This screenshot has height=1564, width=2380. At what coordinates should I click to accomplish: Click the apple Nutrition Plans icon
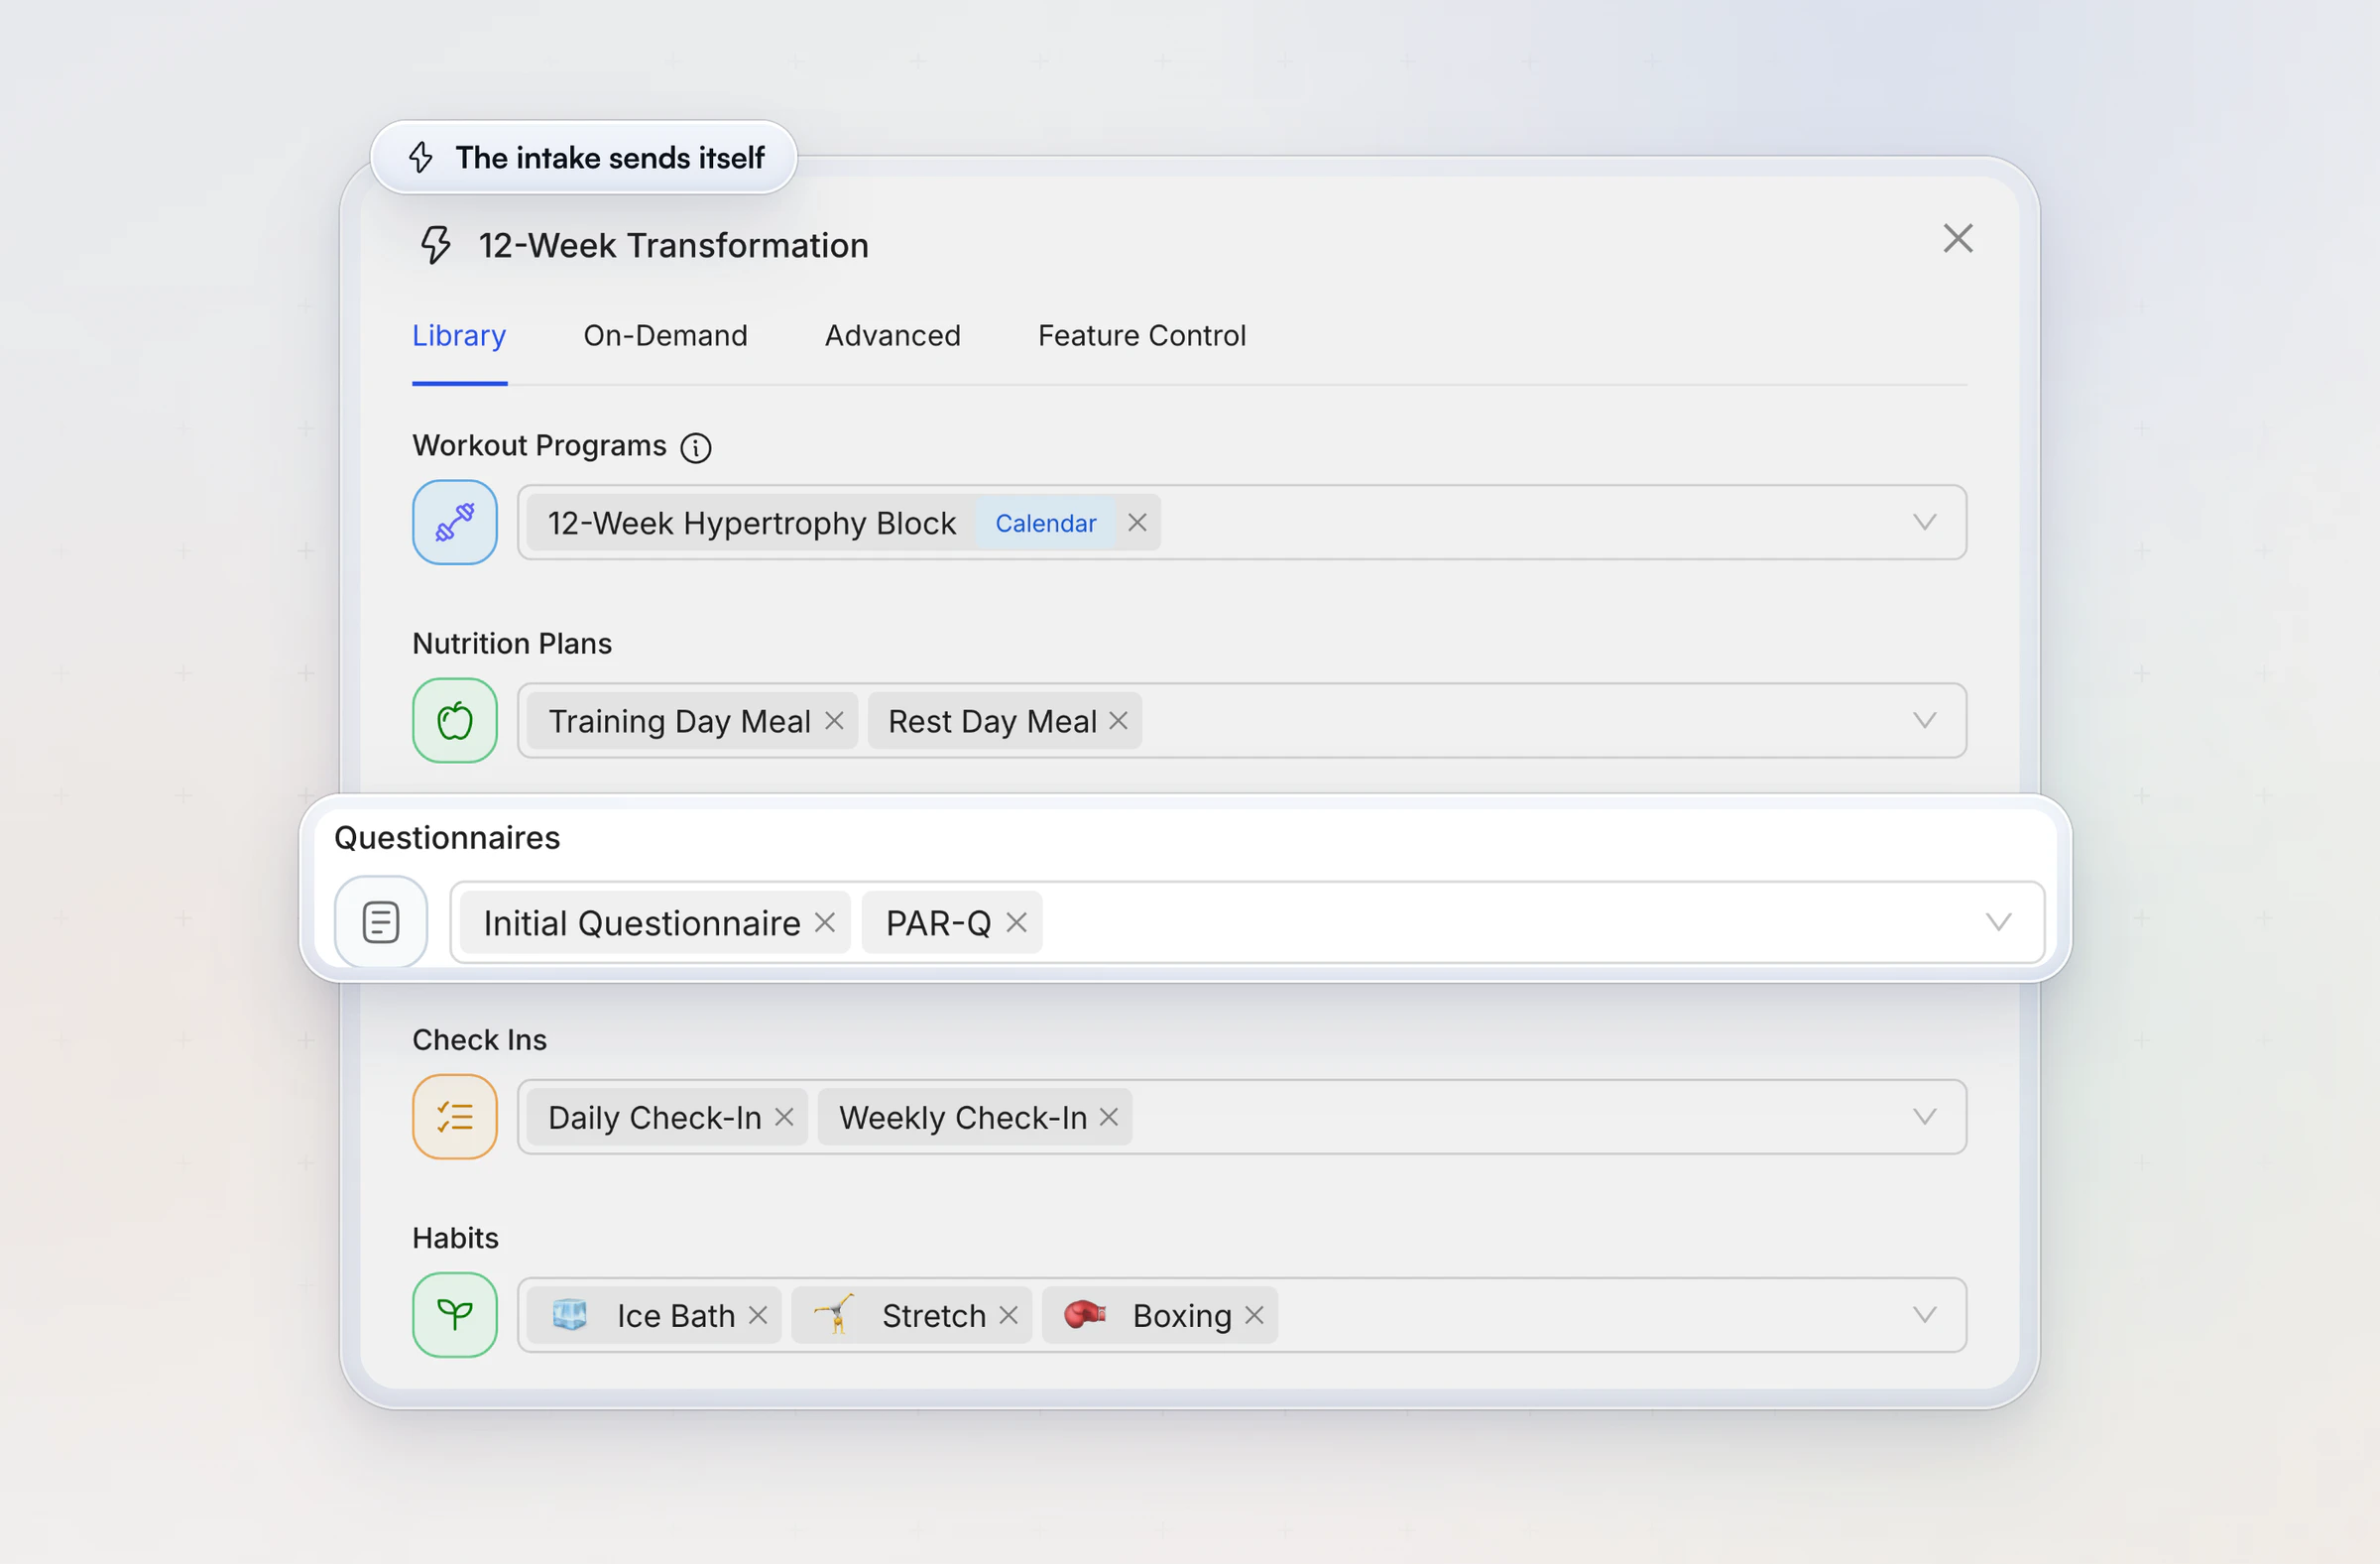(455, 720)
